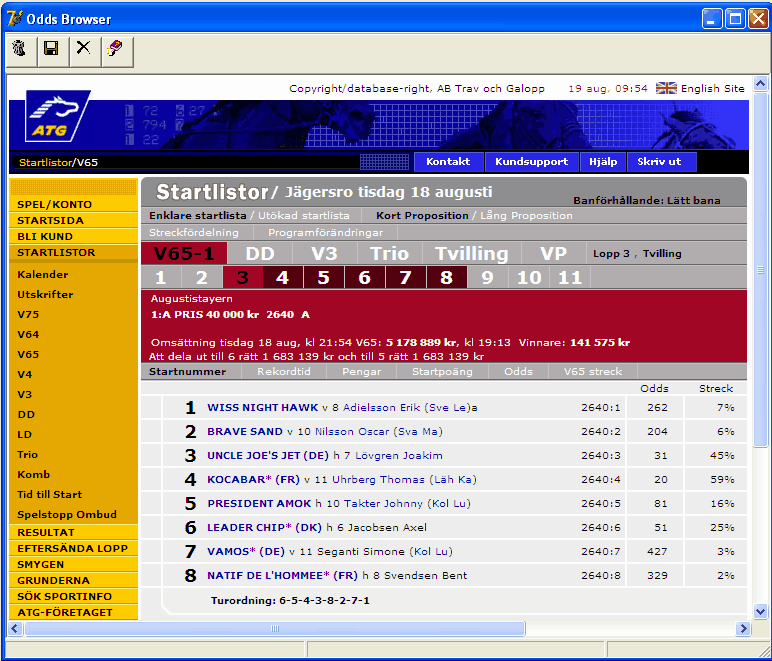Open horse WISS NIGHT HAWK link

coord(262,408)
